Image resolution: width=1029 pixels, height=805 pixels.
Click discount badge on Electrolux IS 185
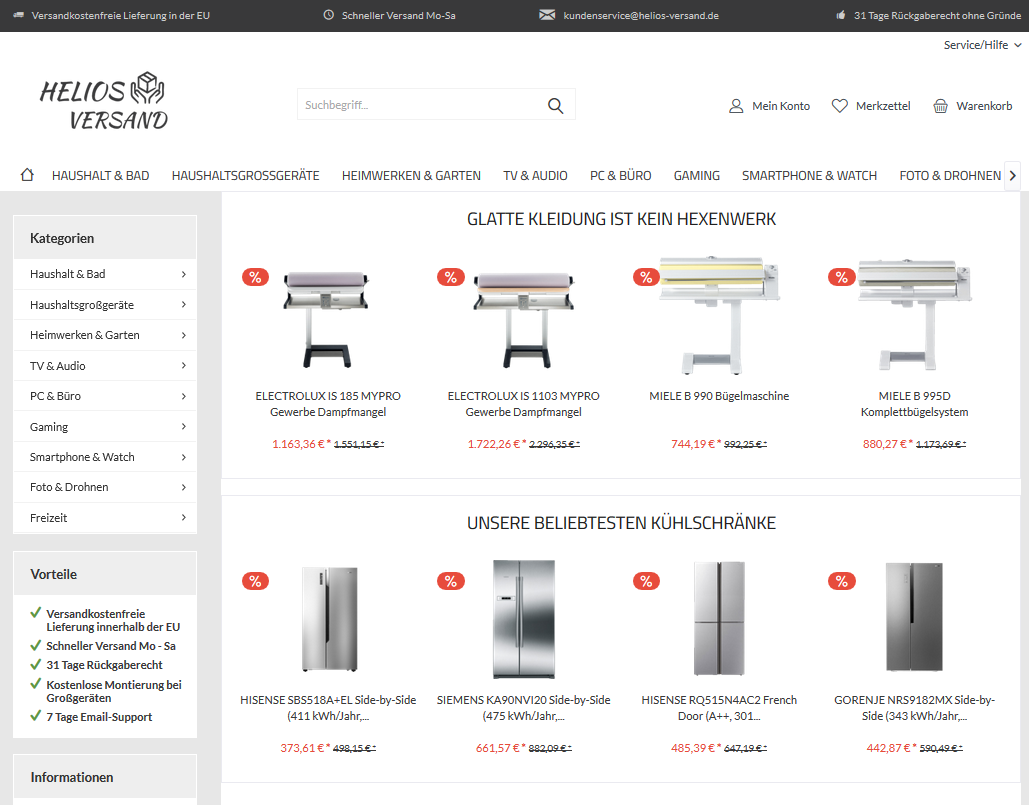(x=255, y=277)
